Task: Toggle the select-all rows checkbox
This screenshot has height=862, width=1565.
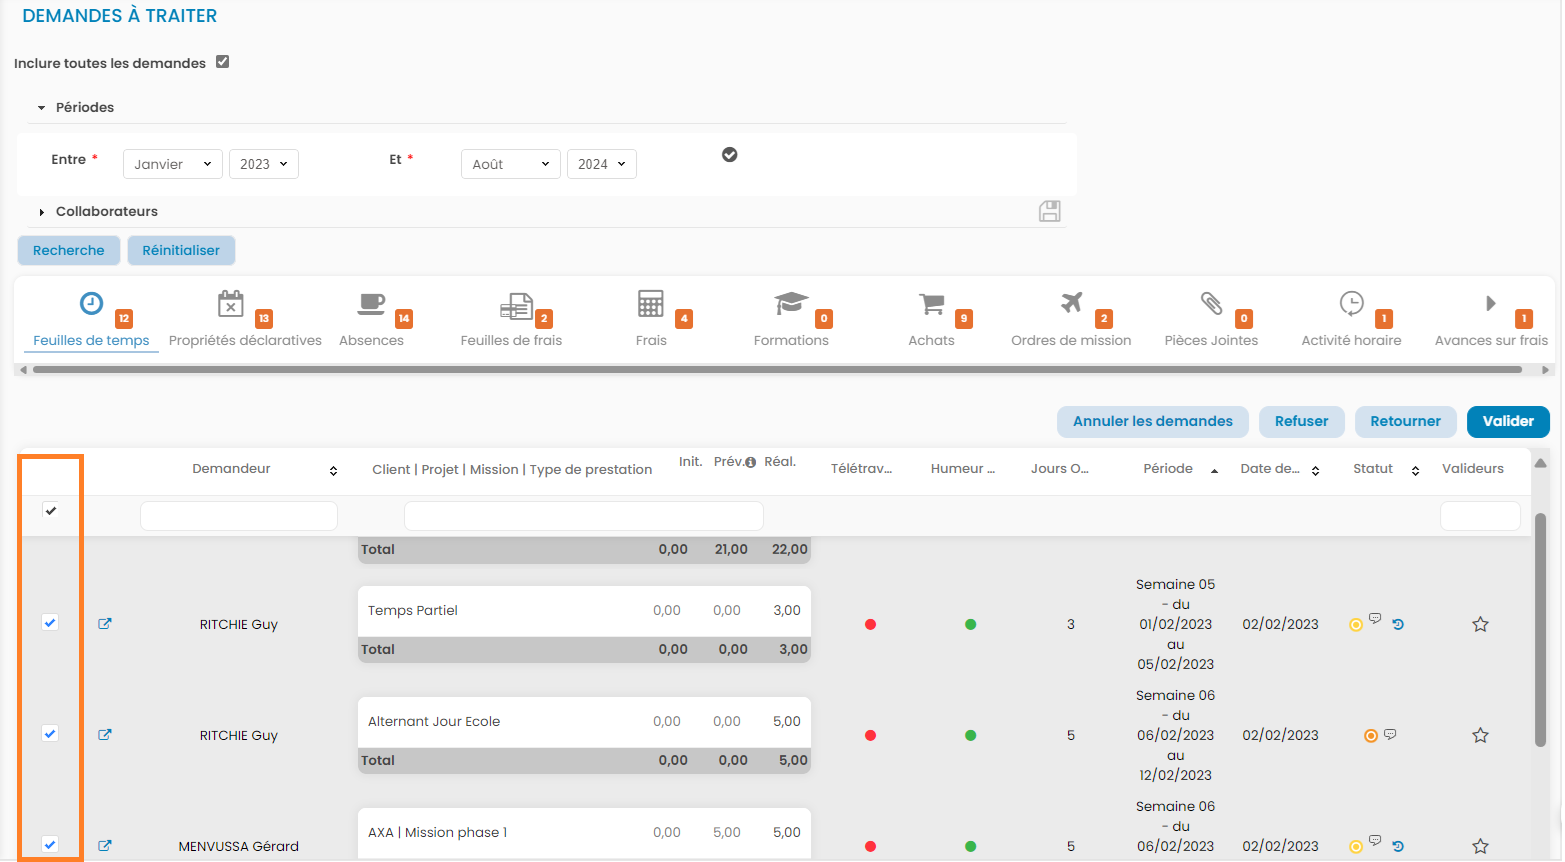Action: click(x=51, y=511)
